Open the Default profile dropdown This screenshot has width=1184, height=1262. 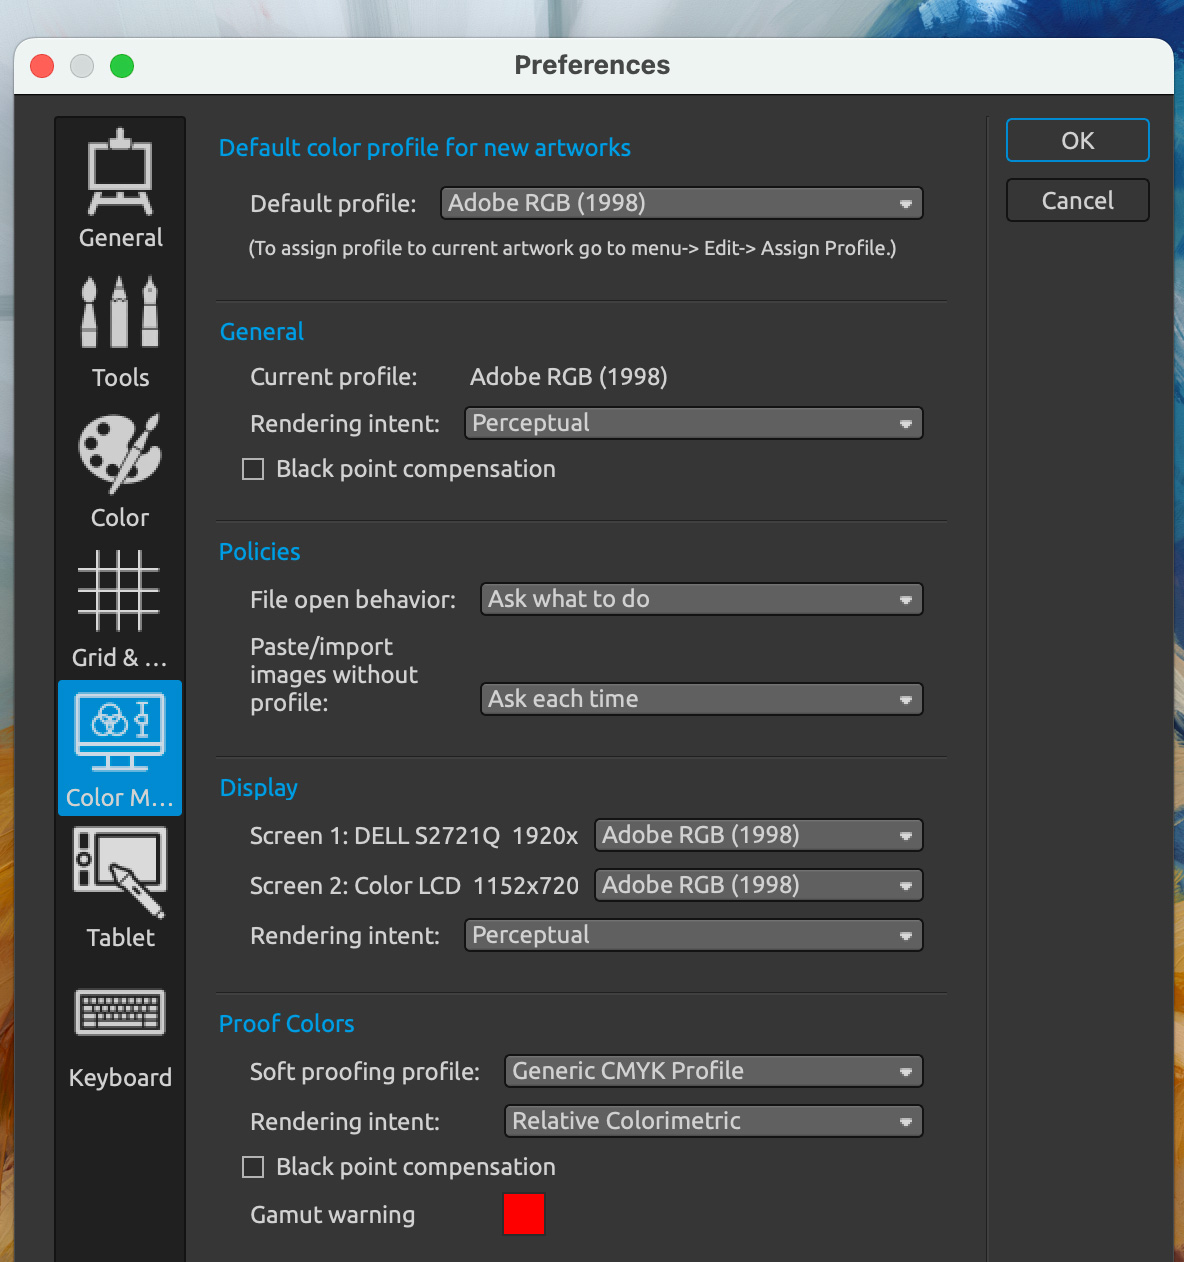click(681, 203)
